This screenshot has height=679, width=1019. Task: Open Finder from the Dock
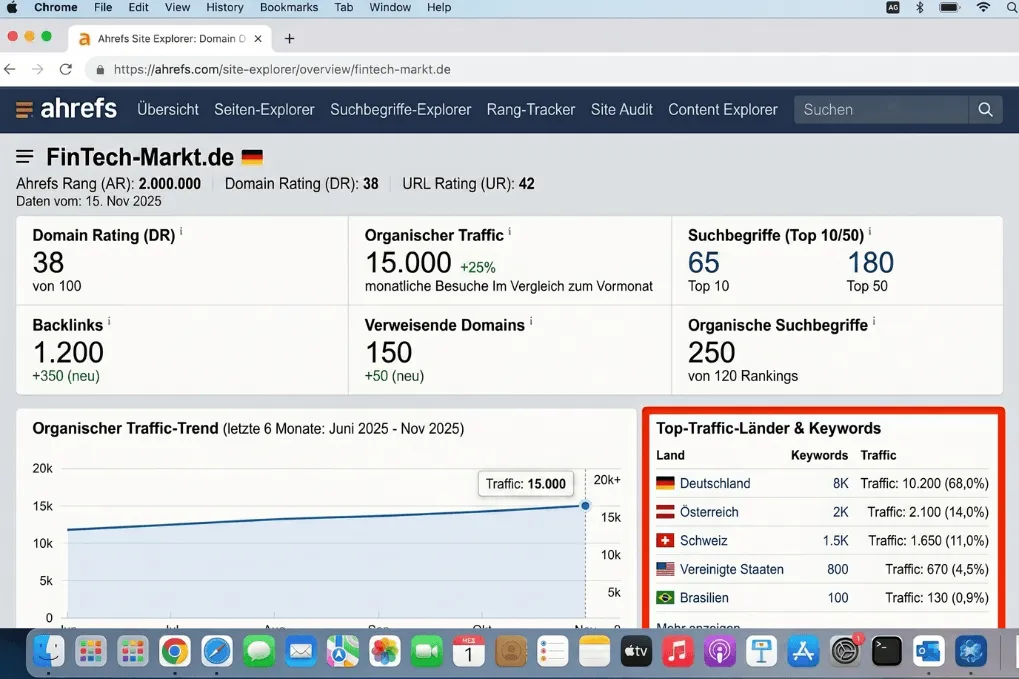[49, 651]
